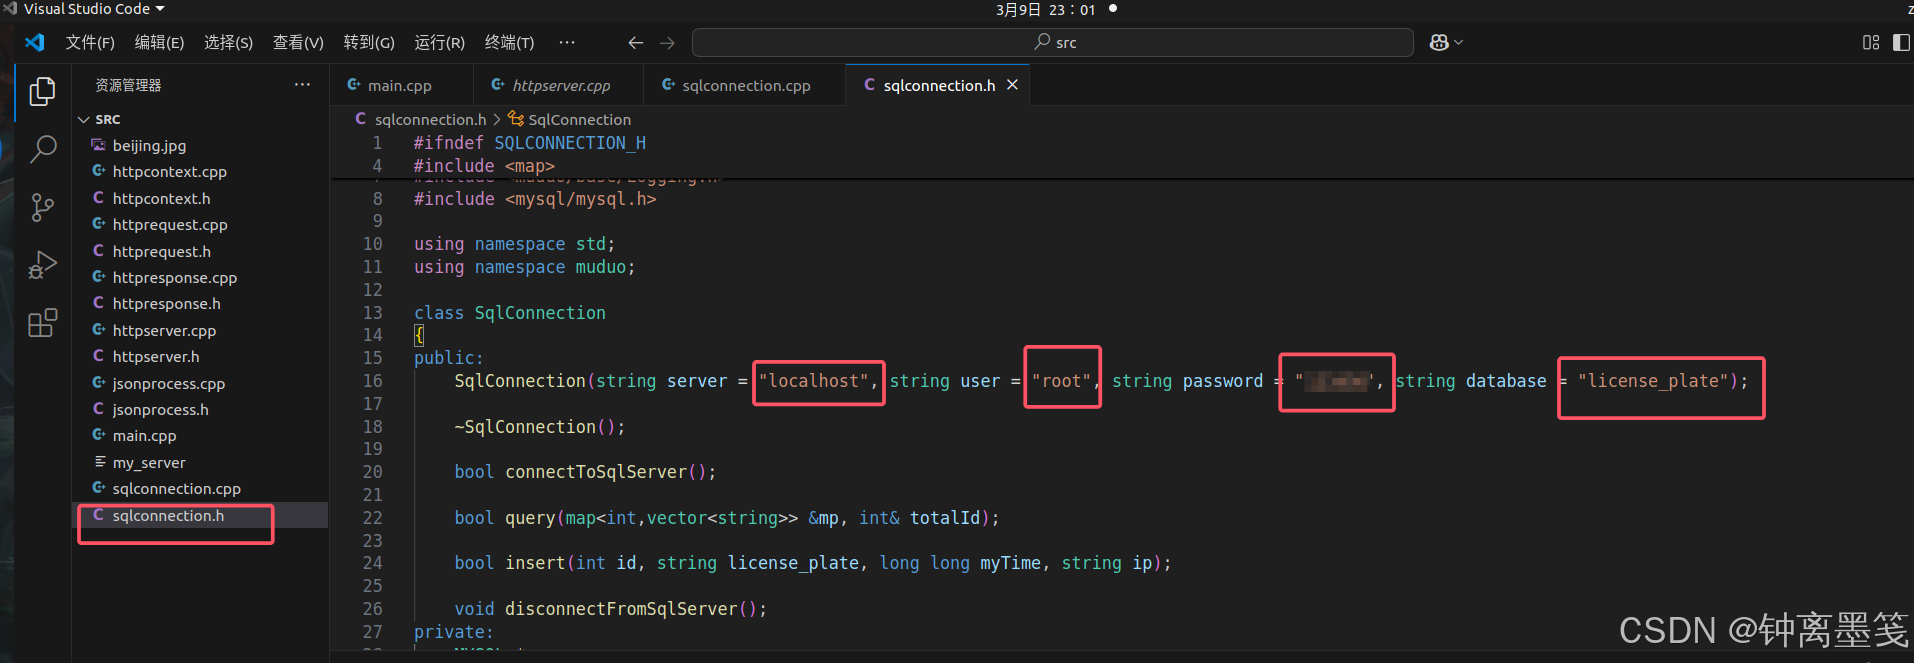Open Visual Studio Code app menu dropdown
1914x663 pixels.
tap(94, 9)
